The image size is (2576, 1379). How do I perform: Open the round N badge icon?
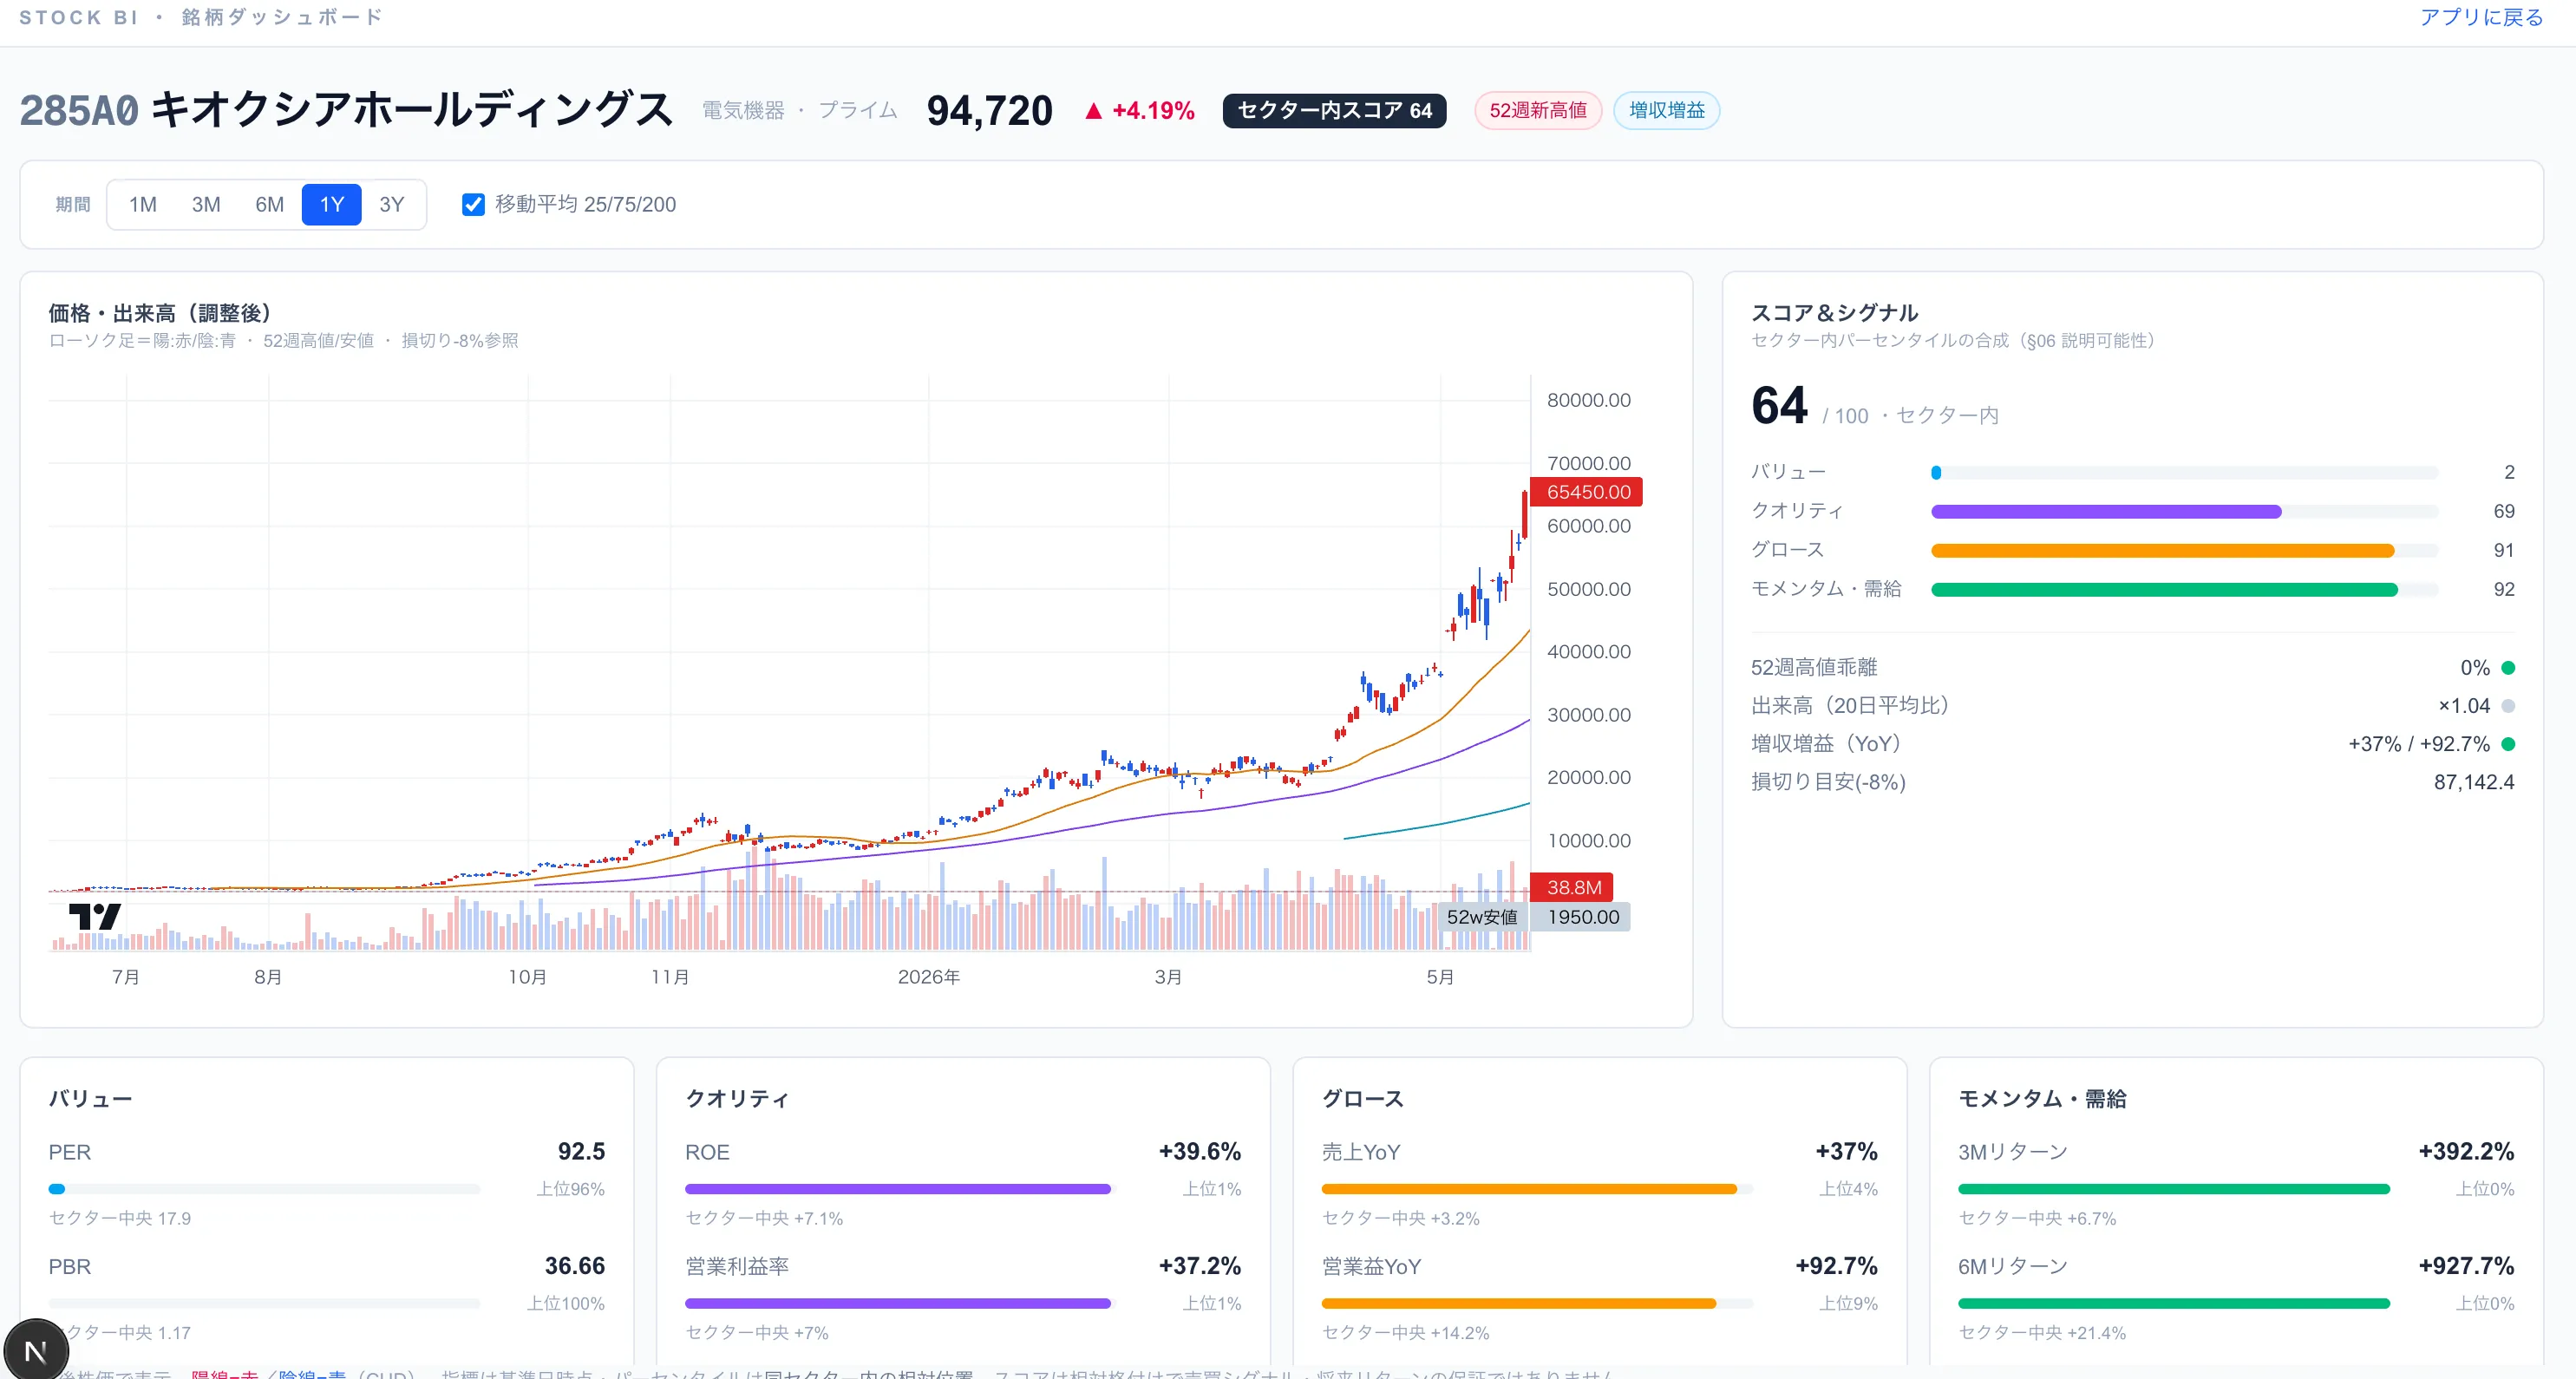[36, 1351]
